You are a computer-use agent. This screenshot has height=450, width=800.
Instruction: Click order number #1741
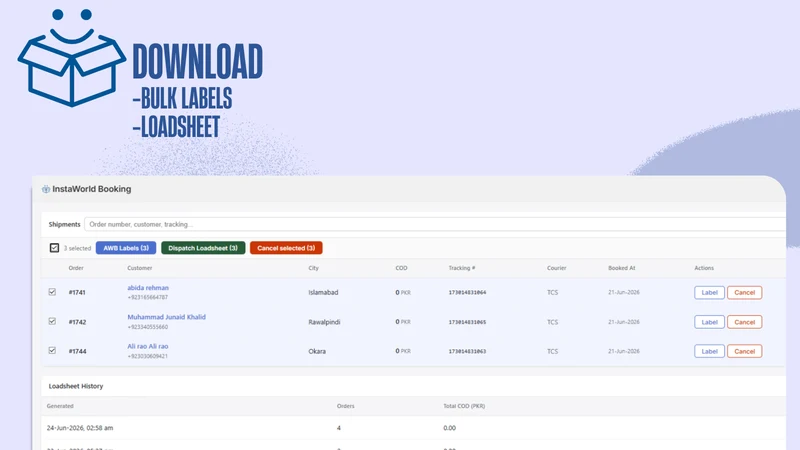[77, 292]
